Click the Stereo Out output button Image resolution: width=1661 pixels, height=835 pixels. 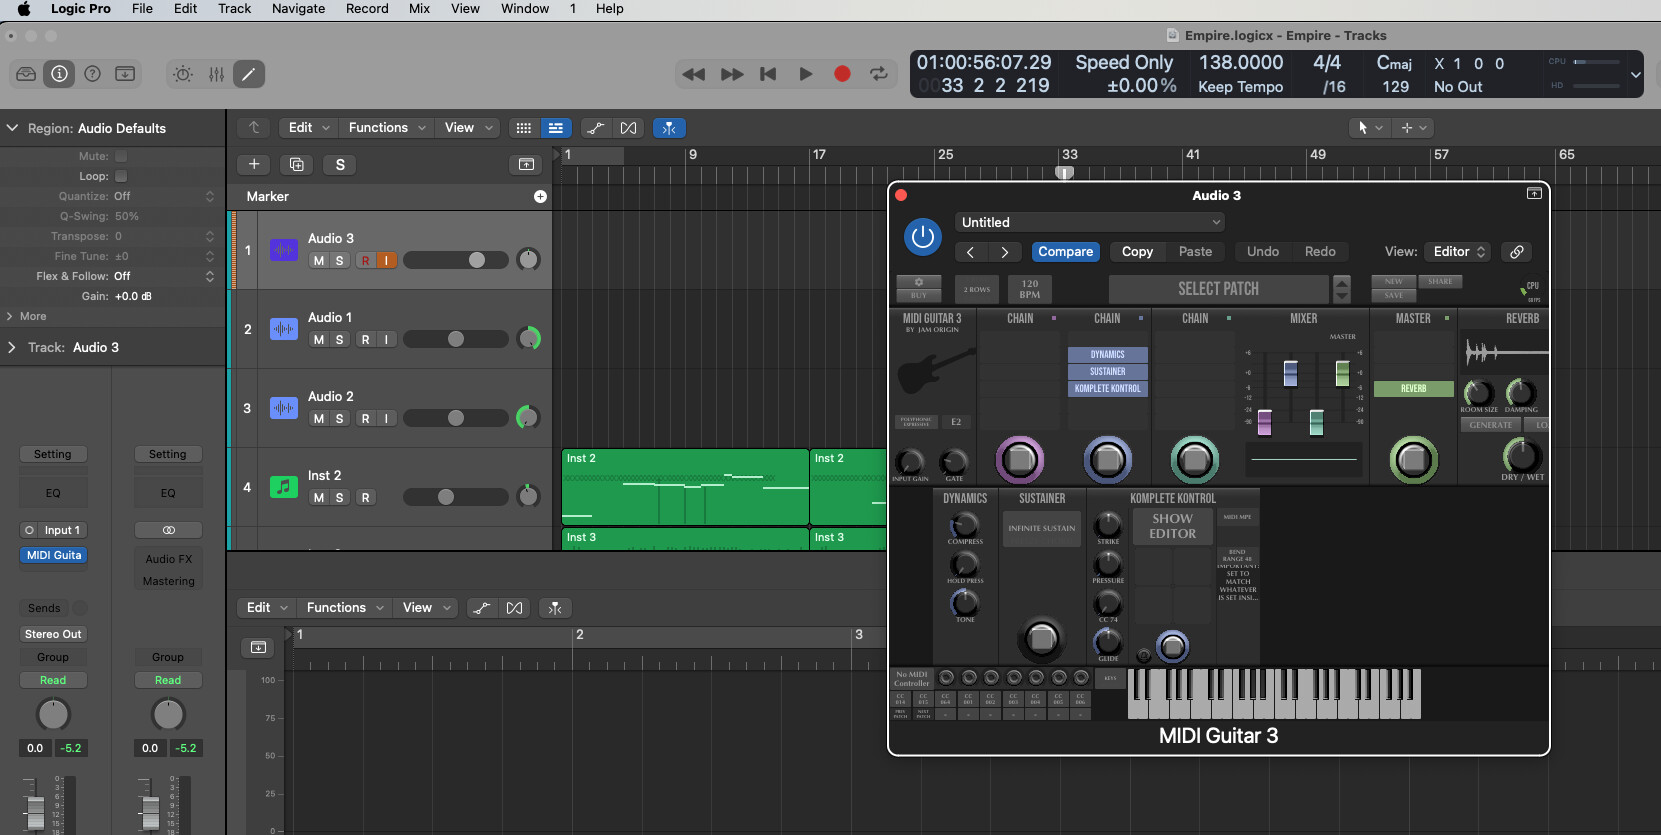[53, 634]
